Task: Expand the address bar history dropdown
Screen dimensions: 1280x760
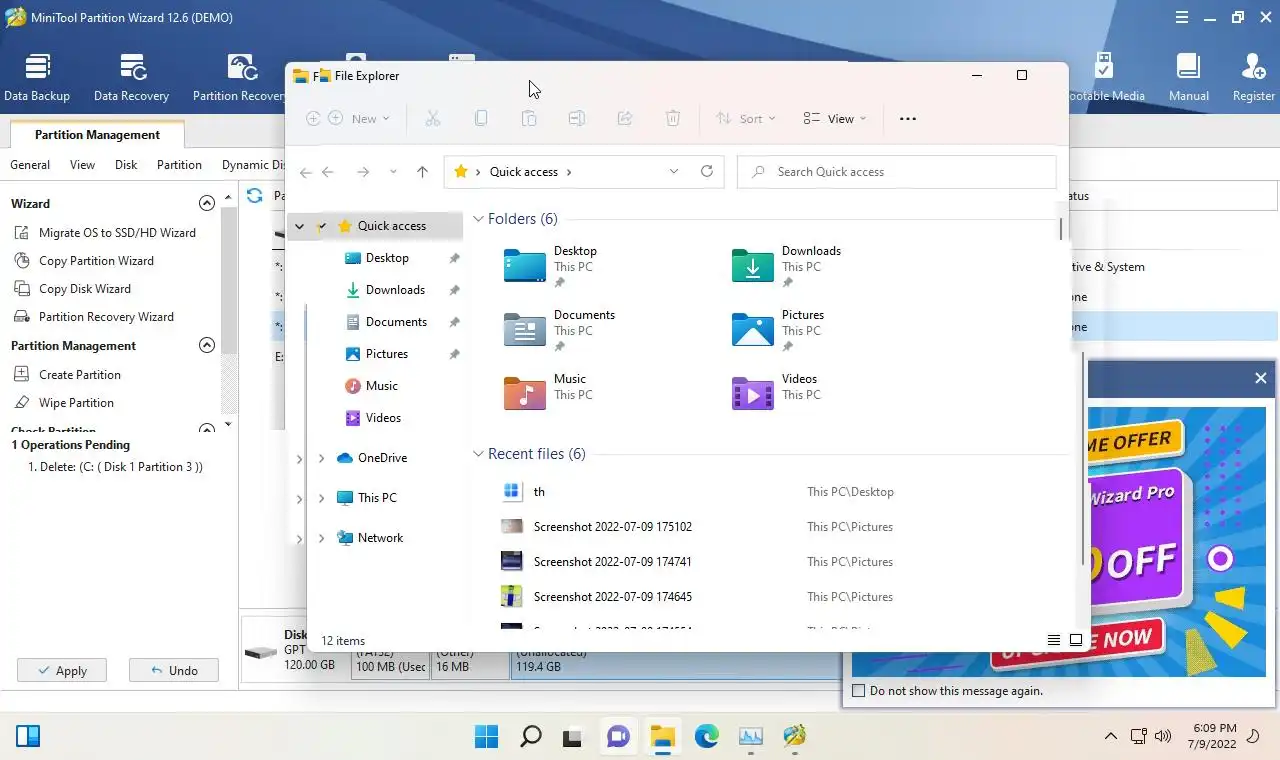Action: point(674,172)
